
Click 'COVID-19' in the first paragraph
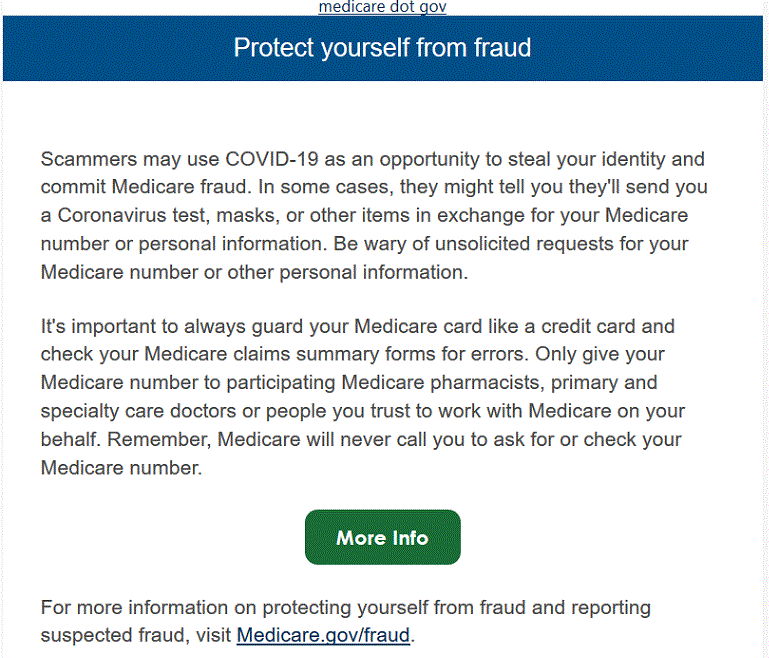[272, 159]
